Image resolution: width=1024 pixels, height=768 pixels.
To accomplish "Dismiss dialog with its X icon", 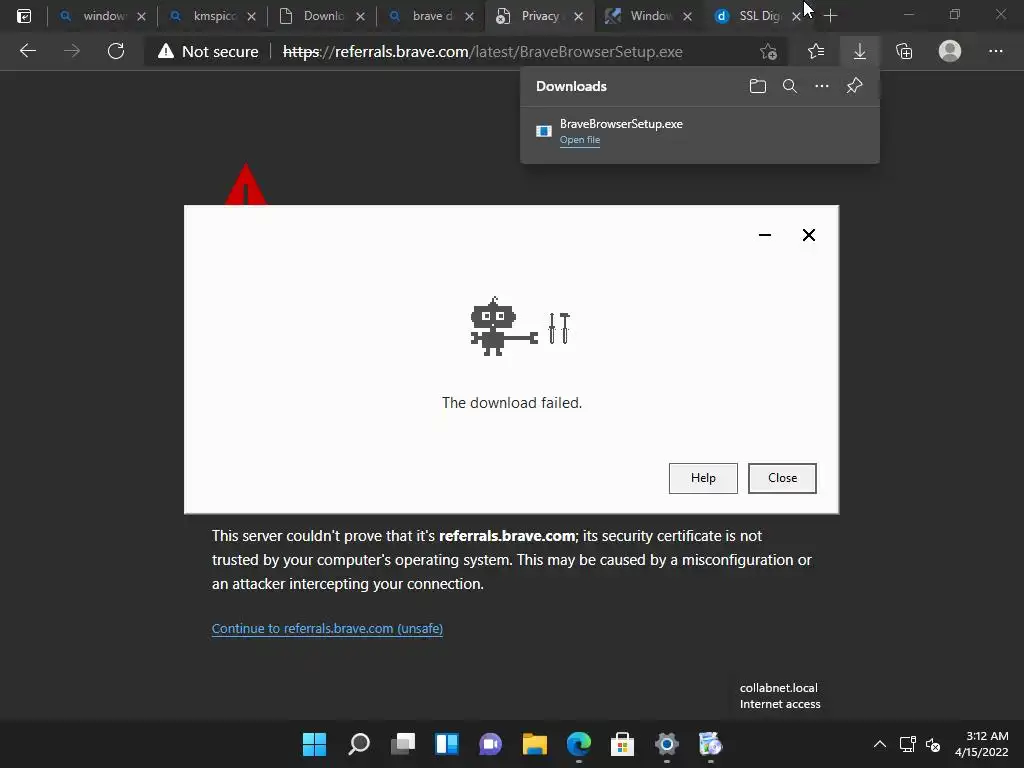I will point(808,235).
